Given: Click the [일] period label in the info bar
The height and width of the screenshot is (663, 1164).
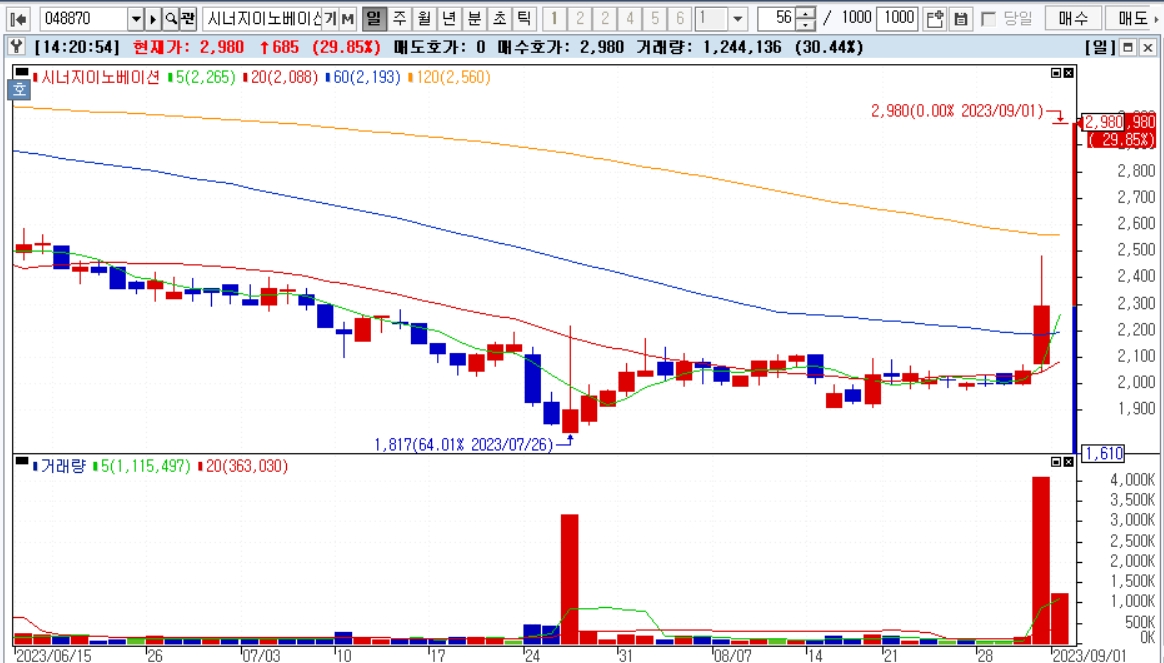Looking at the screenshot, I should point(1100,48).
